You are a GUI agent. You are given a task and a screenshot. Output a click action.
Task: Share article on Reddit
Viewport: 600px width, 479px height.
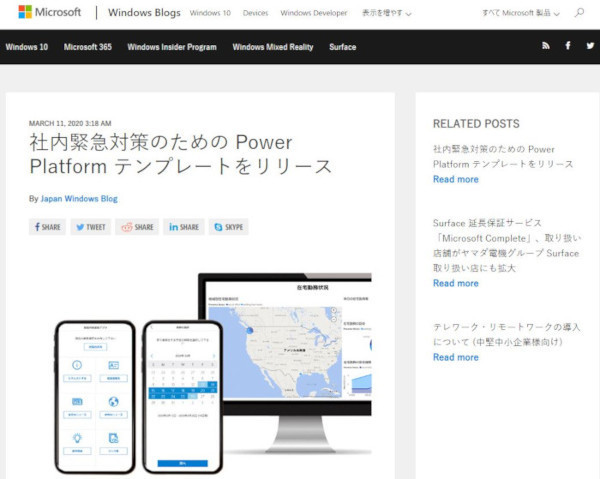point(137,227)
